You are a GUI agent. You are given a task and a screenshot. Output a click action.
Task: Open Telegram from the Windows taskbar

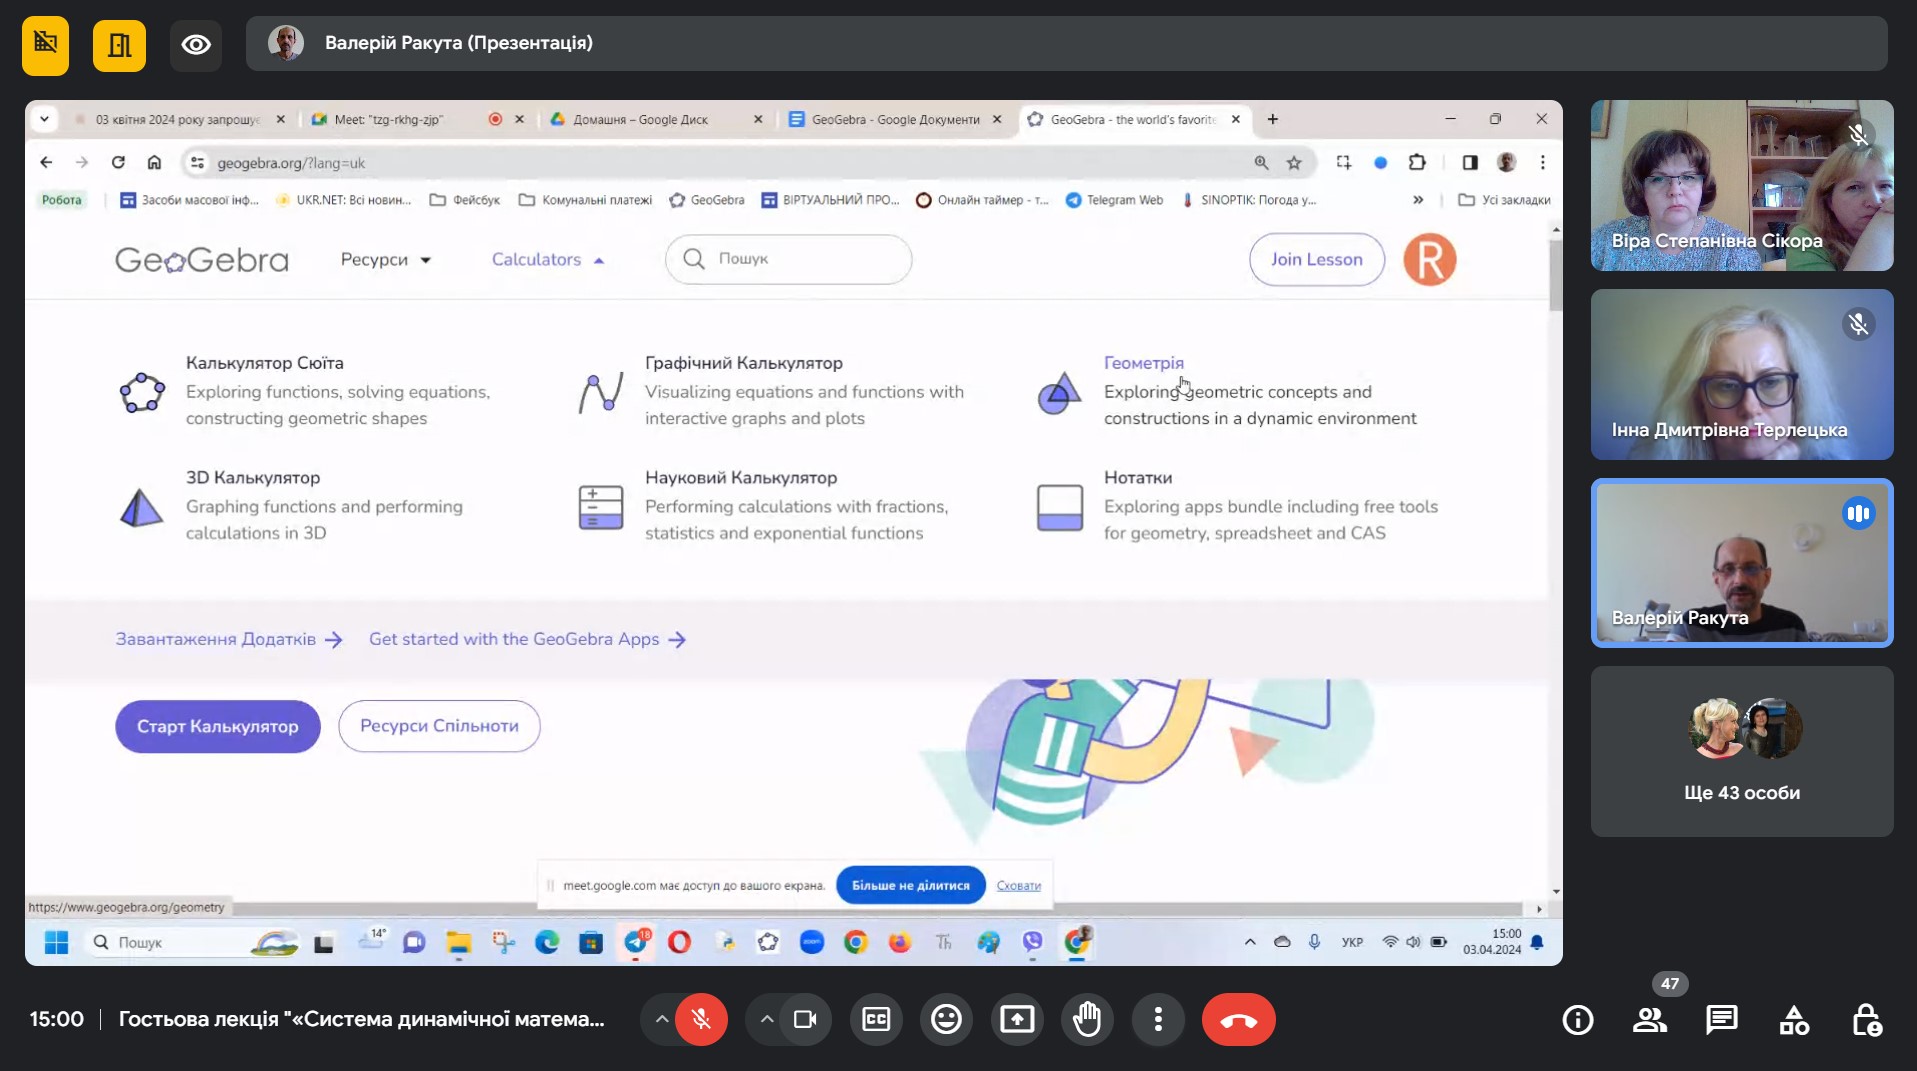636,942
